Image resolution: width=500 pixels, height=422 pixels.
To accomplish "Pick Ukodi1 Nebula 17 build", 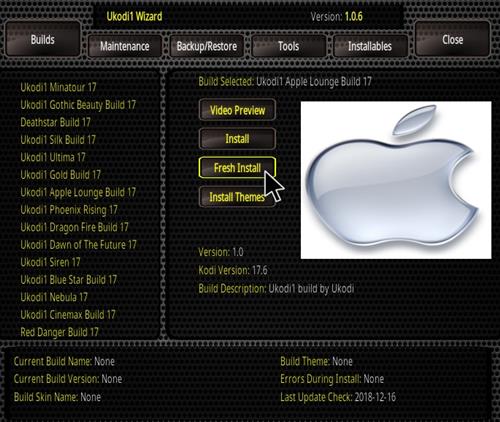I will click(54, 297).
